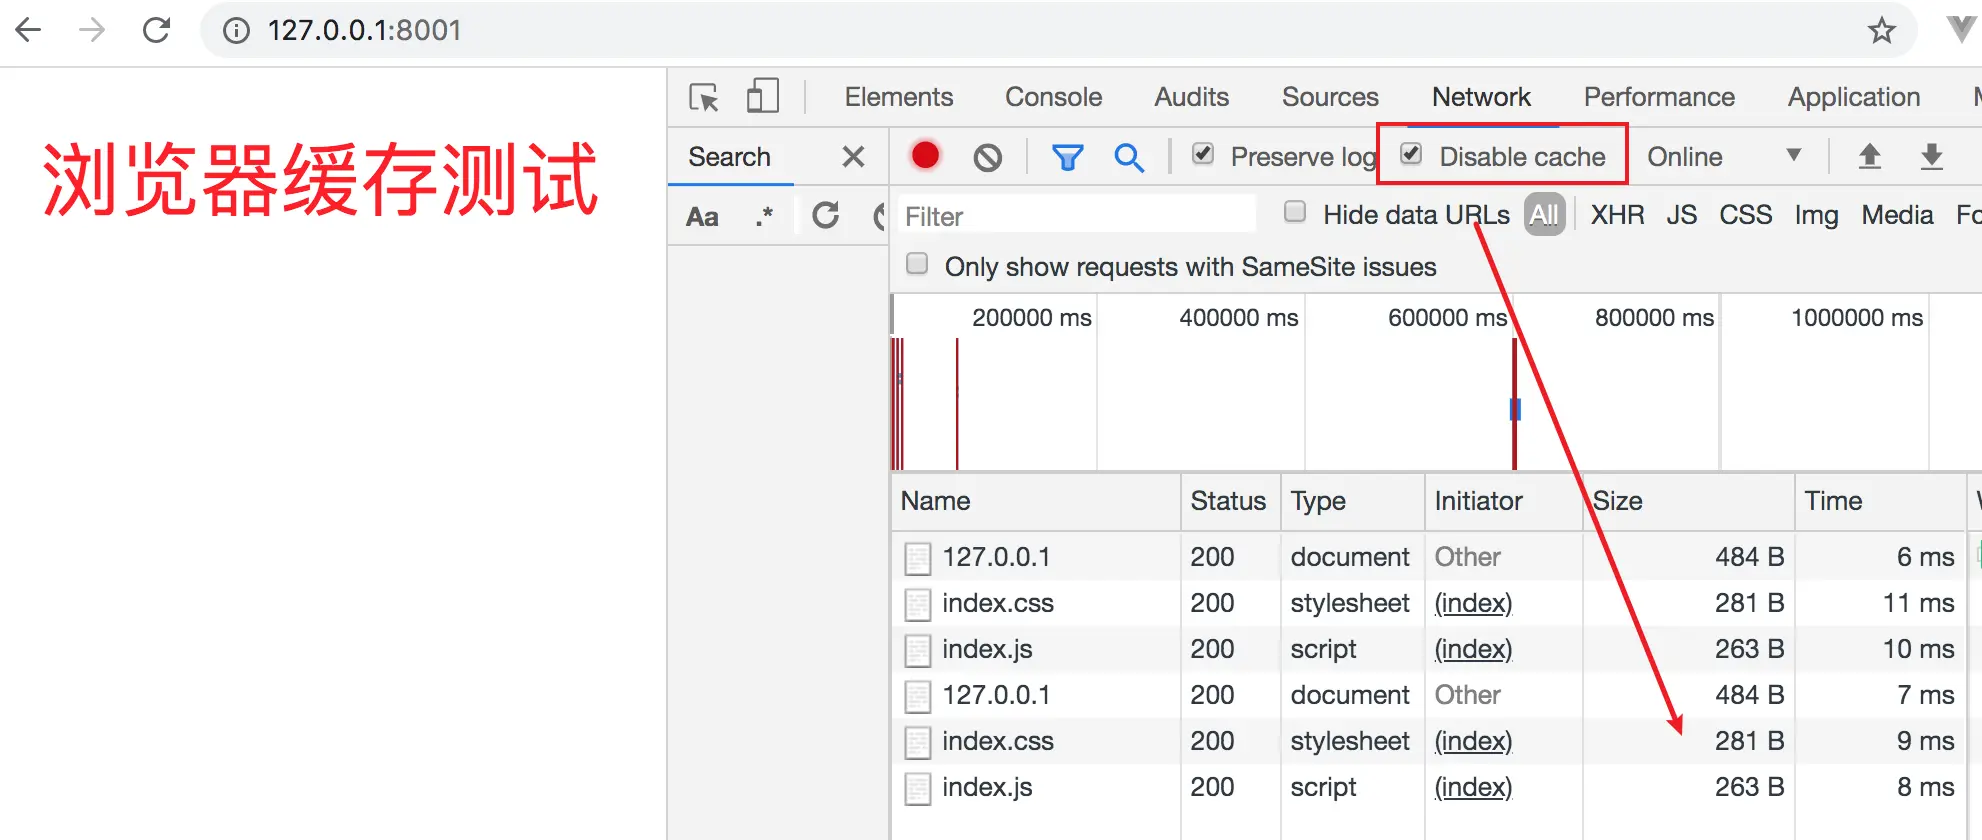Image resolution: width=1982 pixels, height=840 pixels.
Task: Click the address bar URL 127.0.0.1:8001
Action: (x=364, y=30)
